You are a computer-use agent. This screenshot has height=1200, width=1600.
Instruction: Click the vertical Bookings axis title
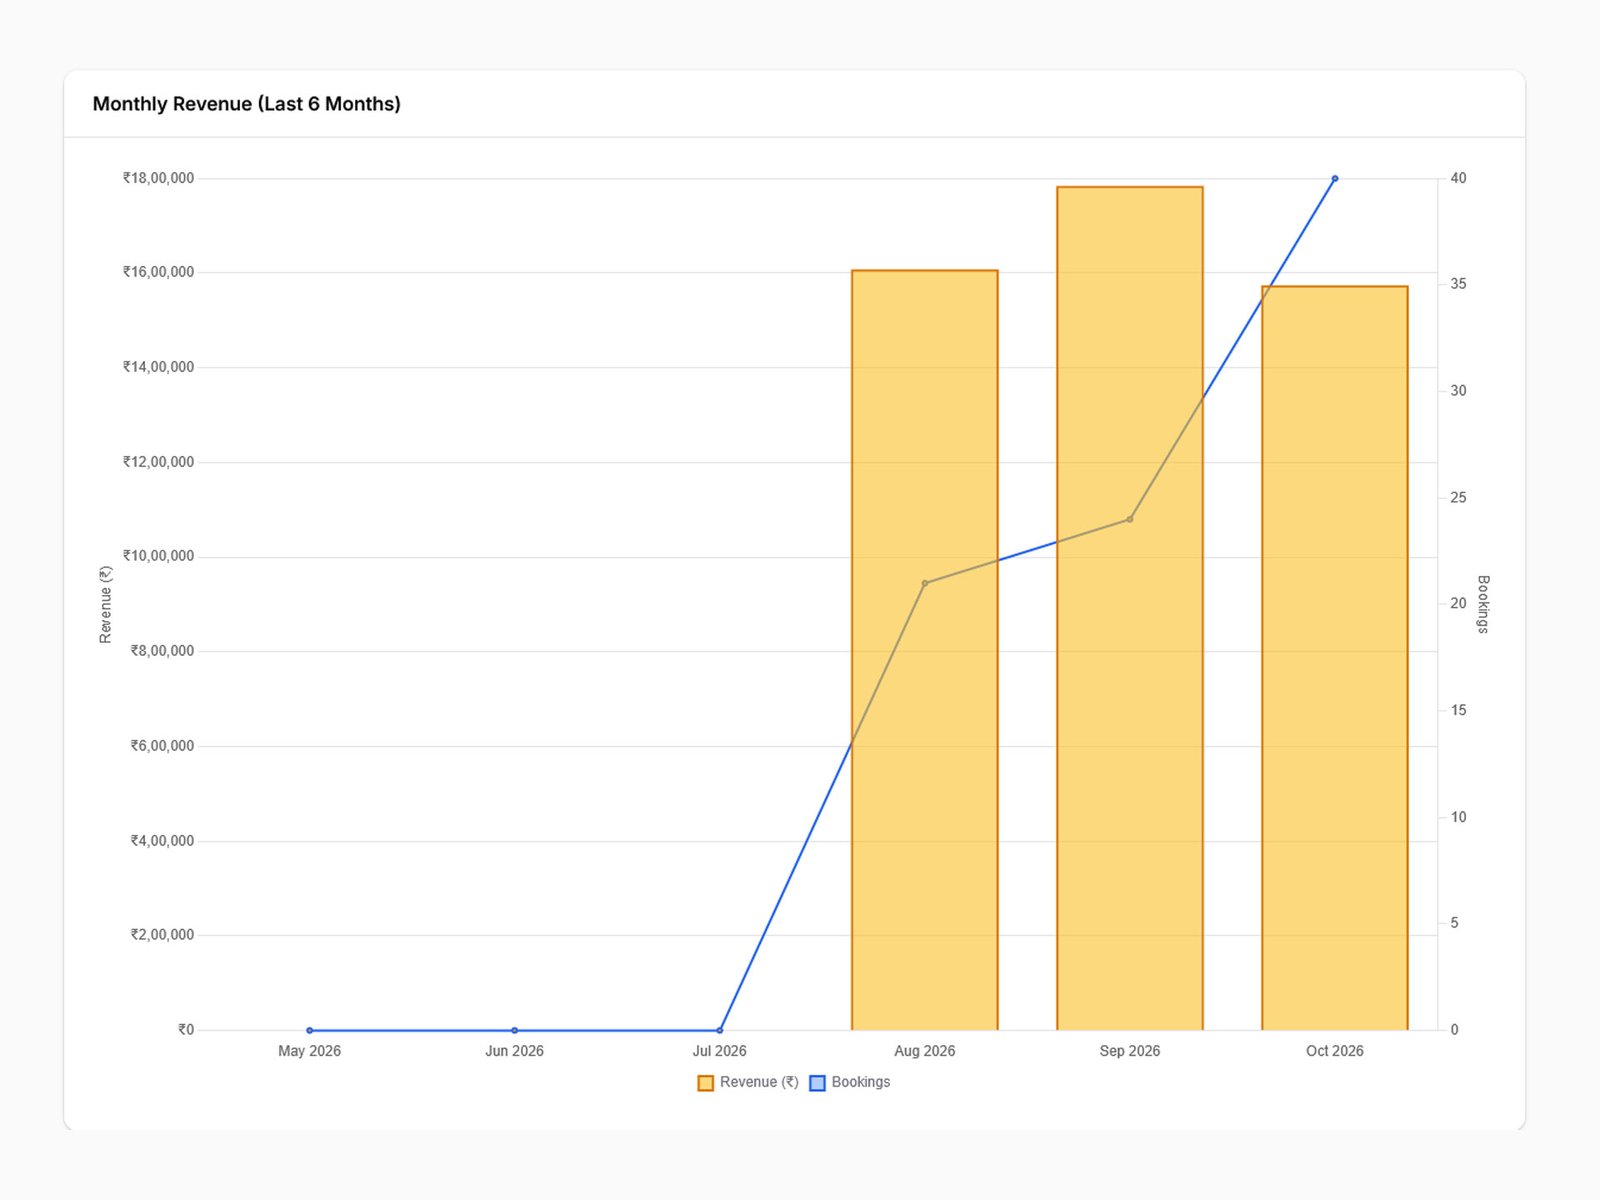tap(1483, 604)
